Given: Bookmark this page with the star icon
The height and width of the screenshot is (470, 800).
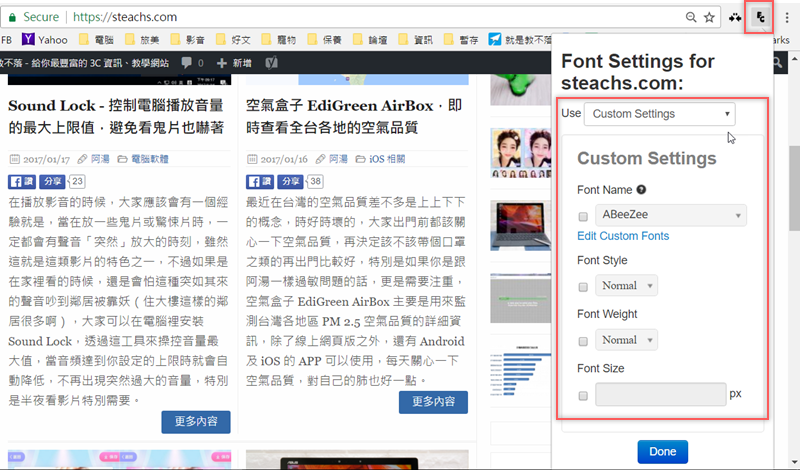Looking at the screenshot, I should pyautogui.click(x=709, y=17).
